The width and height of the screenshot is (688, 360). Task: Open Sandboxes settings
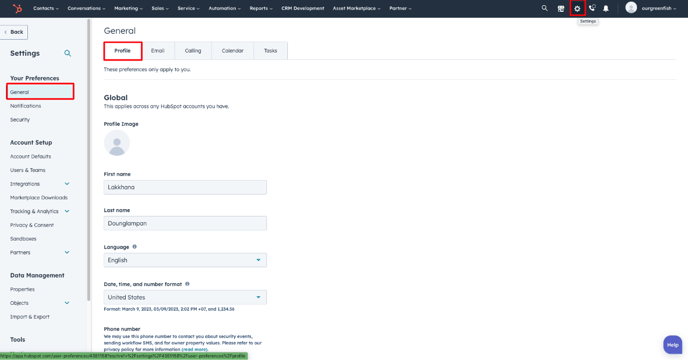(23, 239)
